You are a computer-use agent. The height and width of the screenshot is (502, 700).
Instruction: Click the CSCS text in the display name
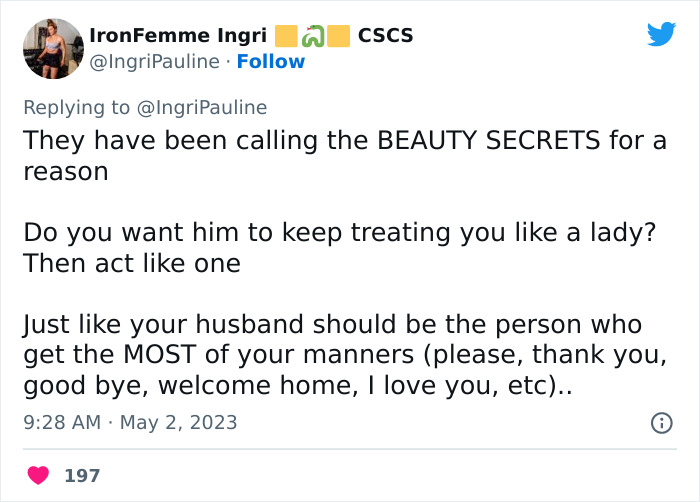click(385, 36)
